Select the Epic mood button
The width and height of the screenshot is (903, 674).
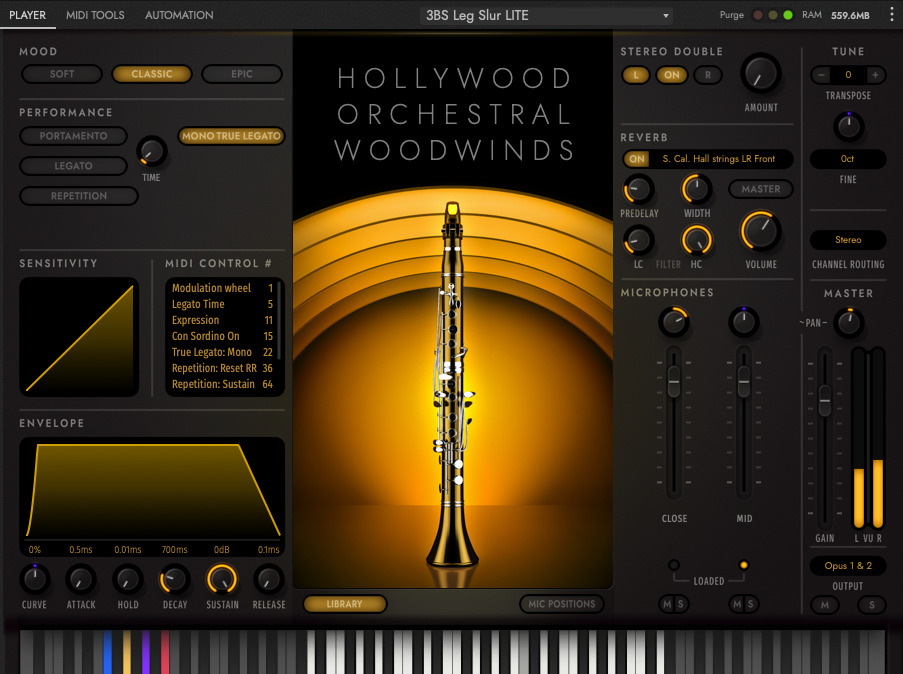tap(242, 74)
